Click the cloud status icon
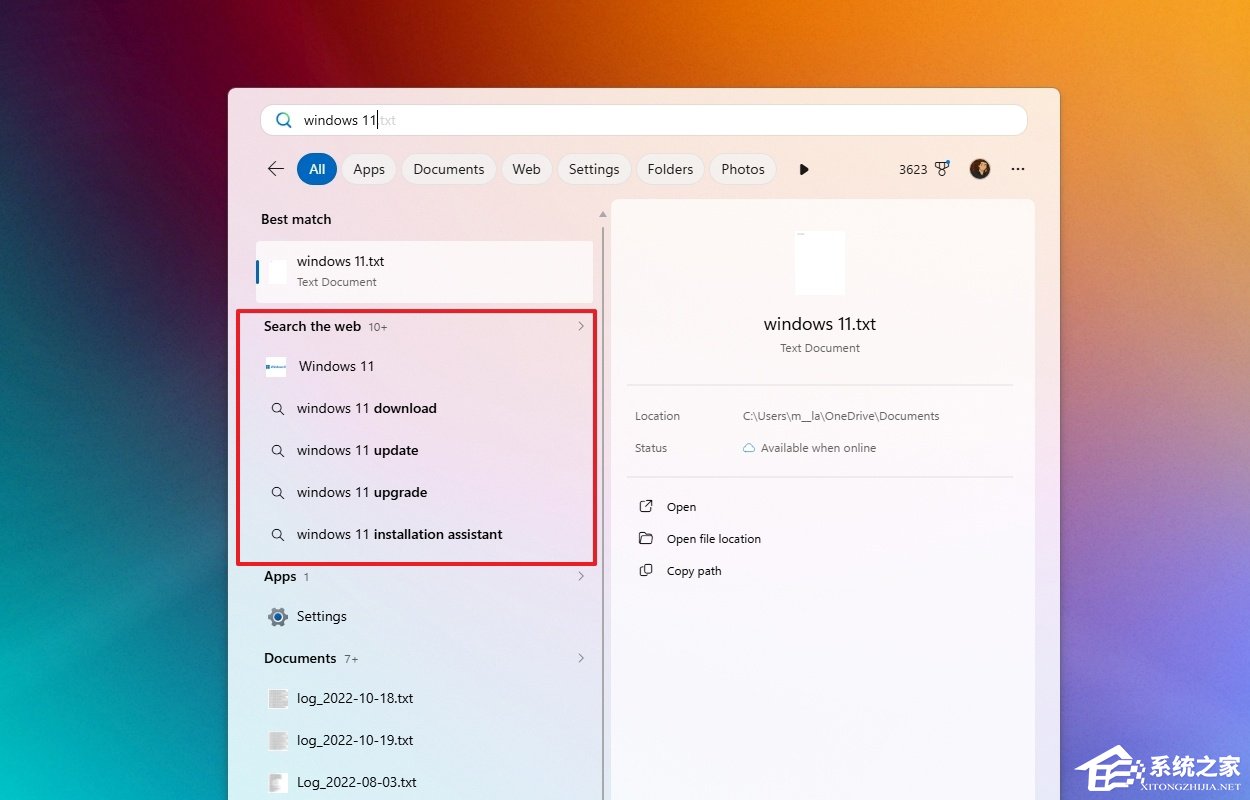The height and width of the screenshot is (800, 1250). pyautogui.click(x=749, y=448)
